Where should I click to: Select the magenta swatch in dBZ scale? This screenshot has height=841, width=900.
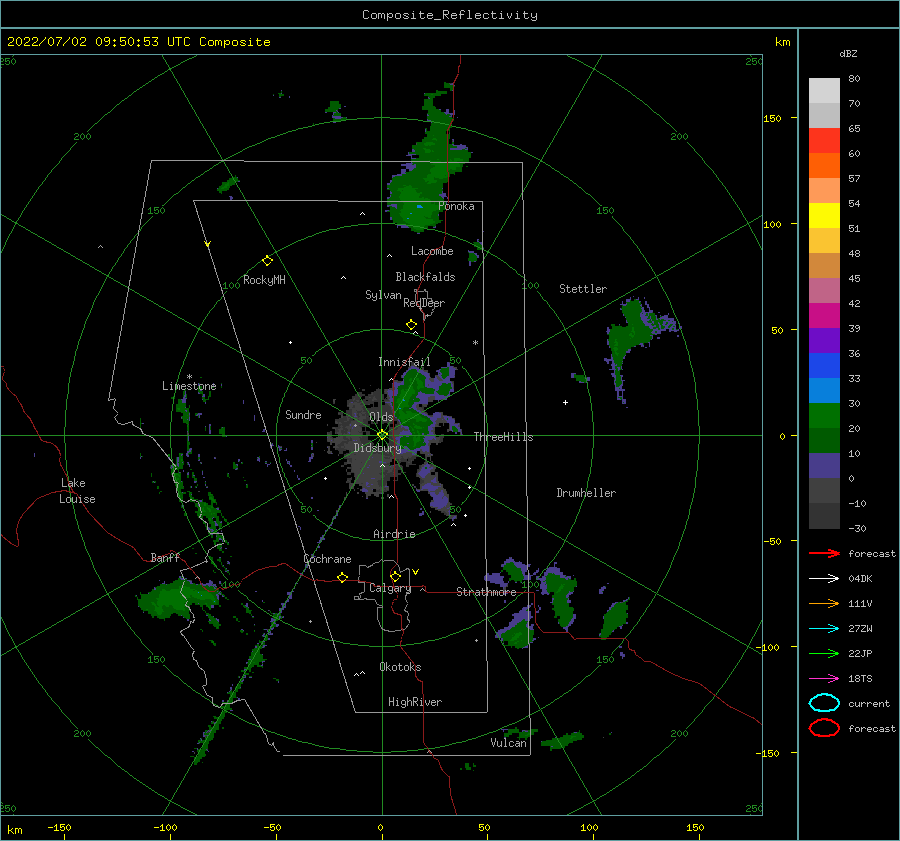pyautogui.click(x=824, y=315)
